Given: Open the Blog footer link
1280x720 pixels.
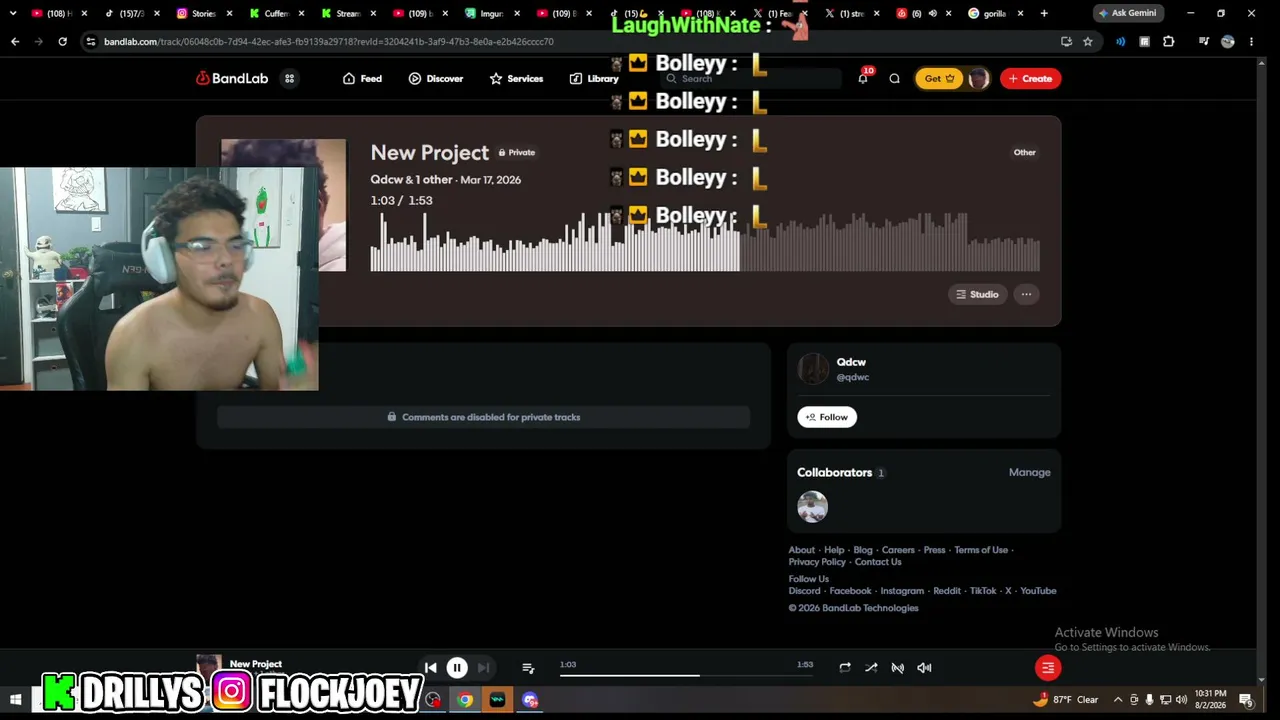Looking at the screenshot, I should pos(863,550).
